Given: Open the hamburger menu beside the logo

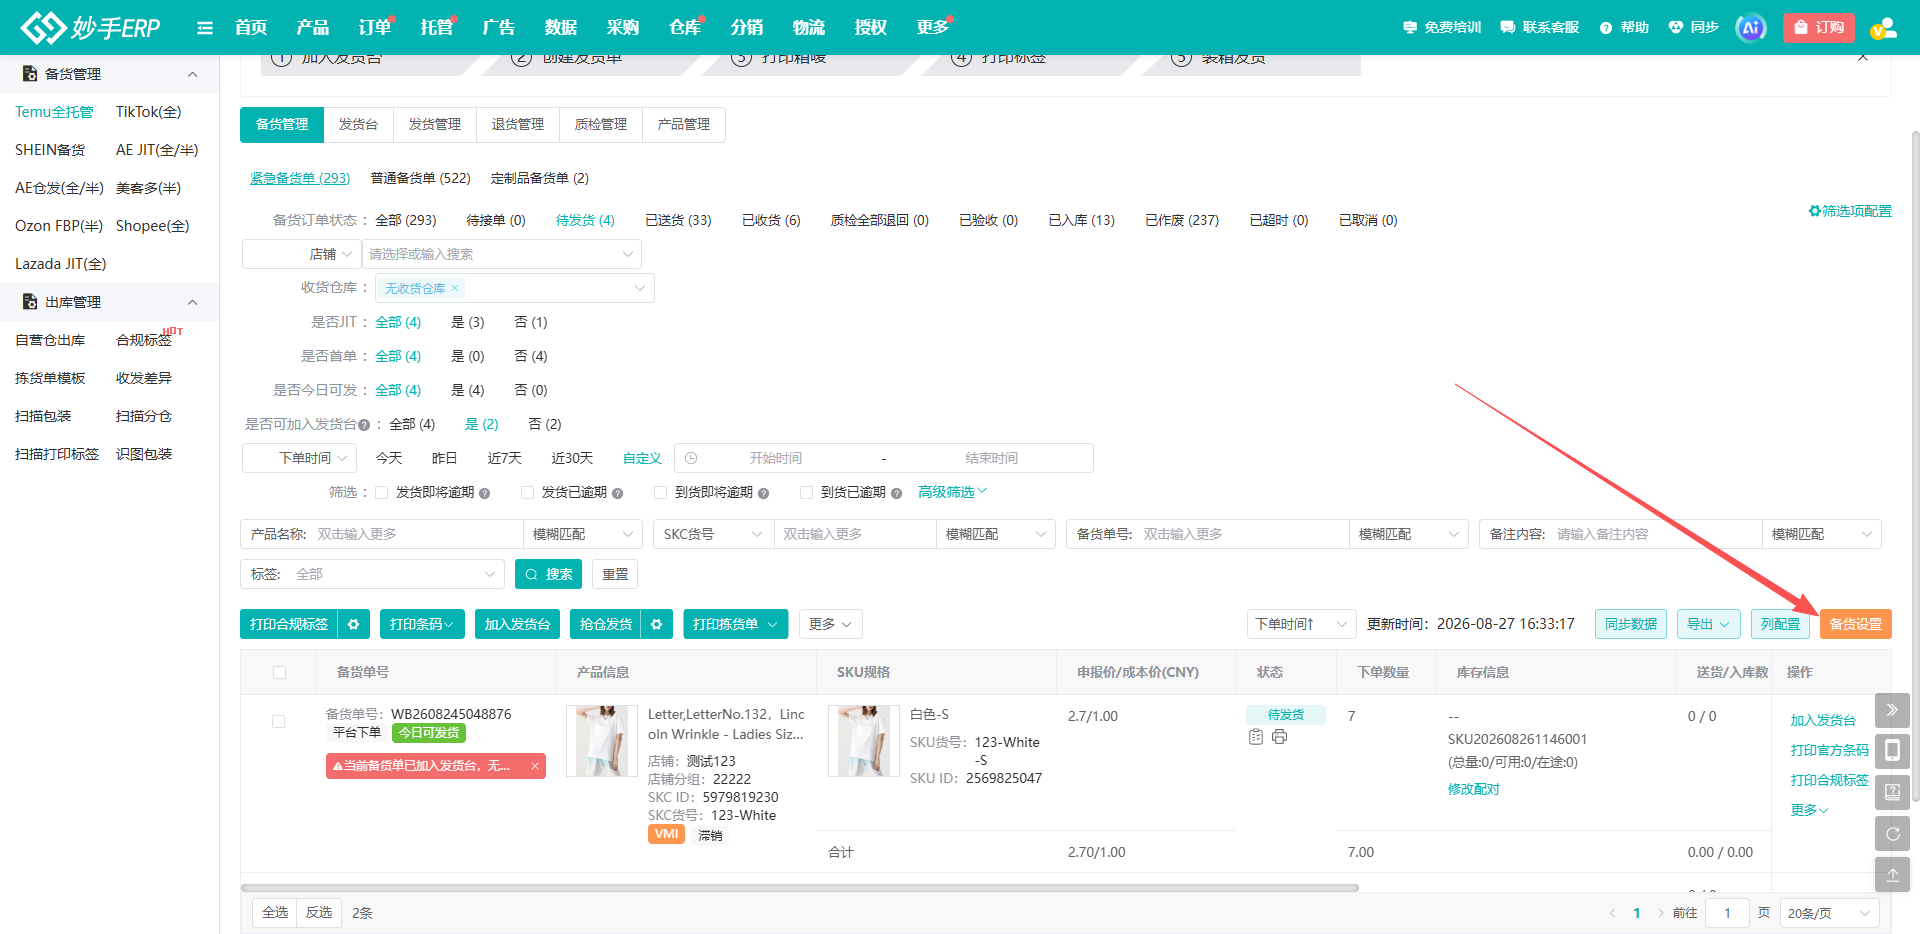Looking at the screenshot, I should pyautogui.click(x=205, y=28).
